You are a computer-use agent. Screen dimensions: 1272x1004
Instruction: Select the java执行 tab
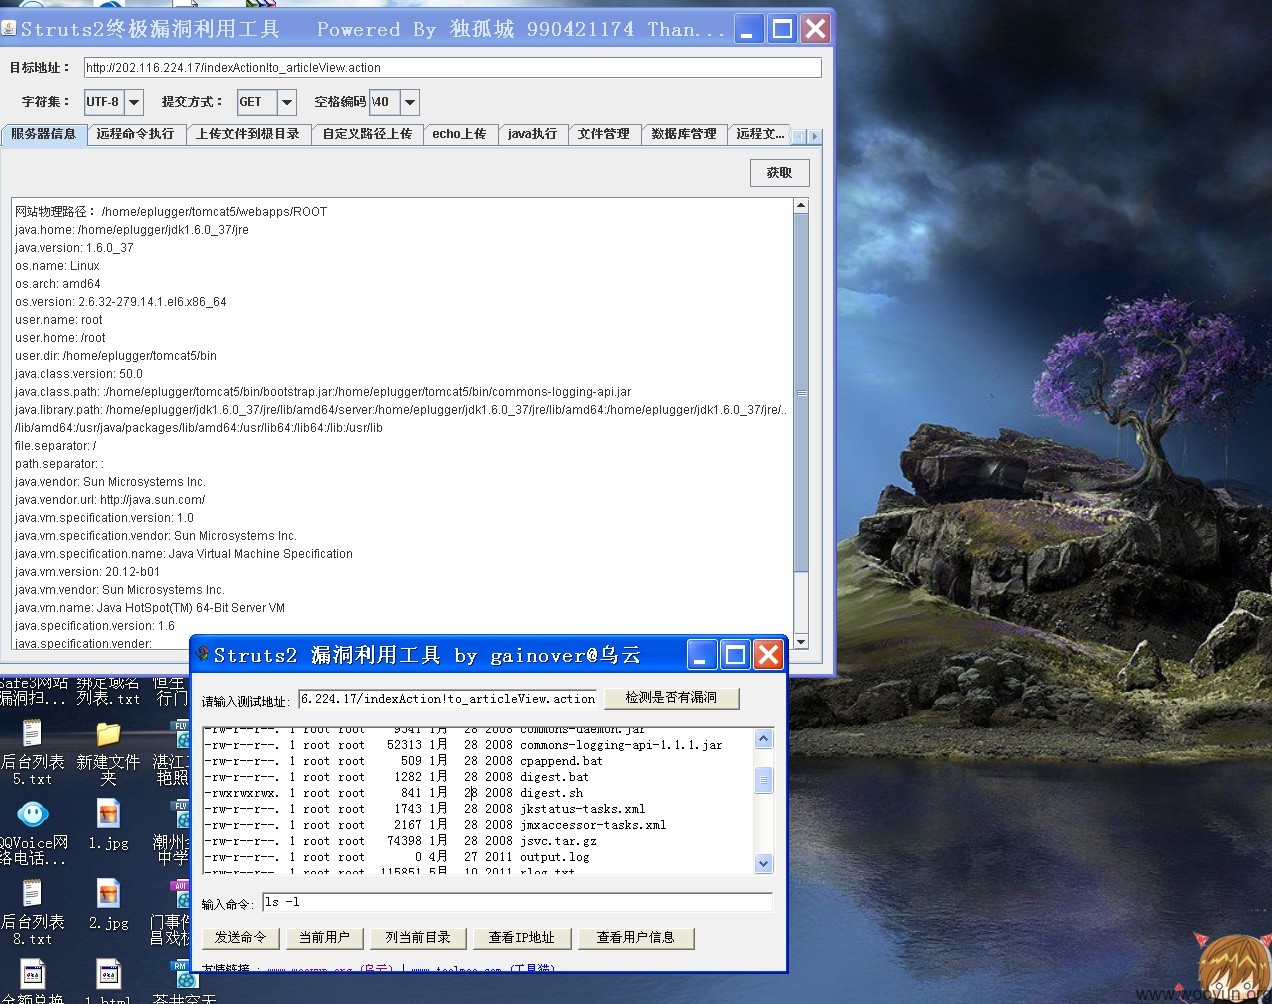[532, 134]
